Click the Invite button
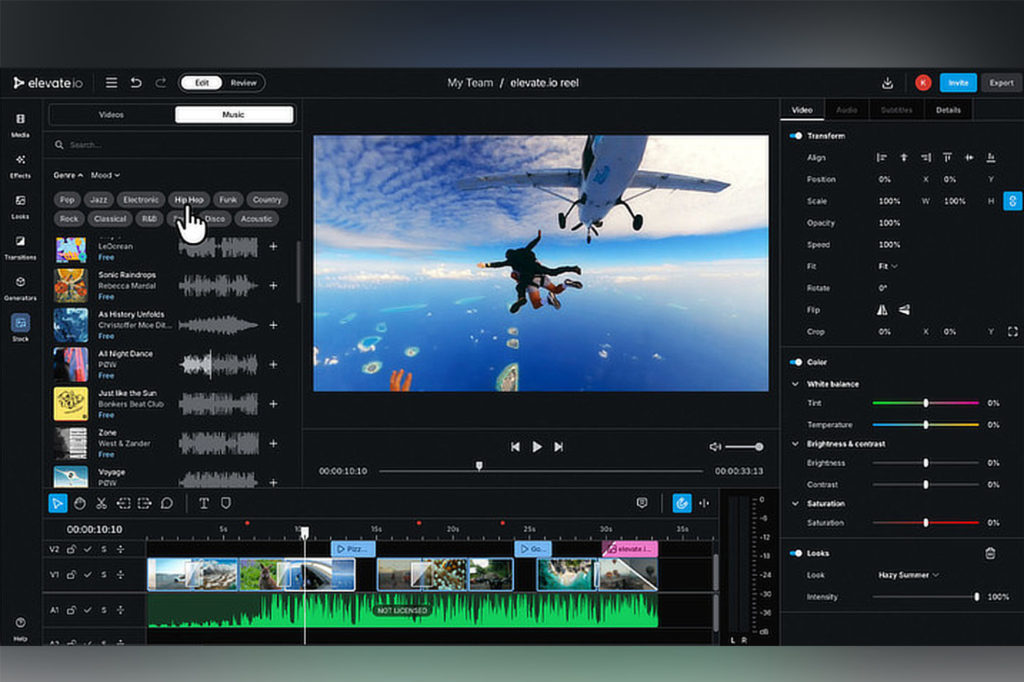The width and height of the screenshot is (1024, 682). pyautogui.click(x=958, y=83)
